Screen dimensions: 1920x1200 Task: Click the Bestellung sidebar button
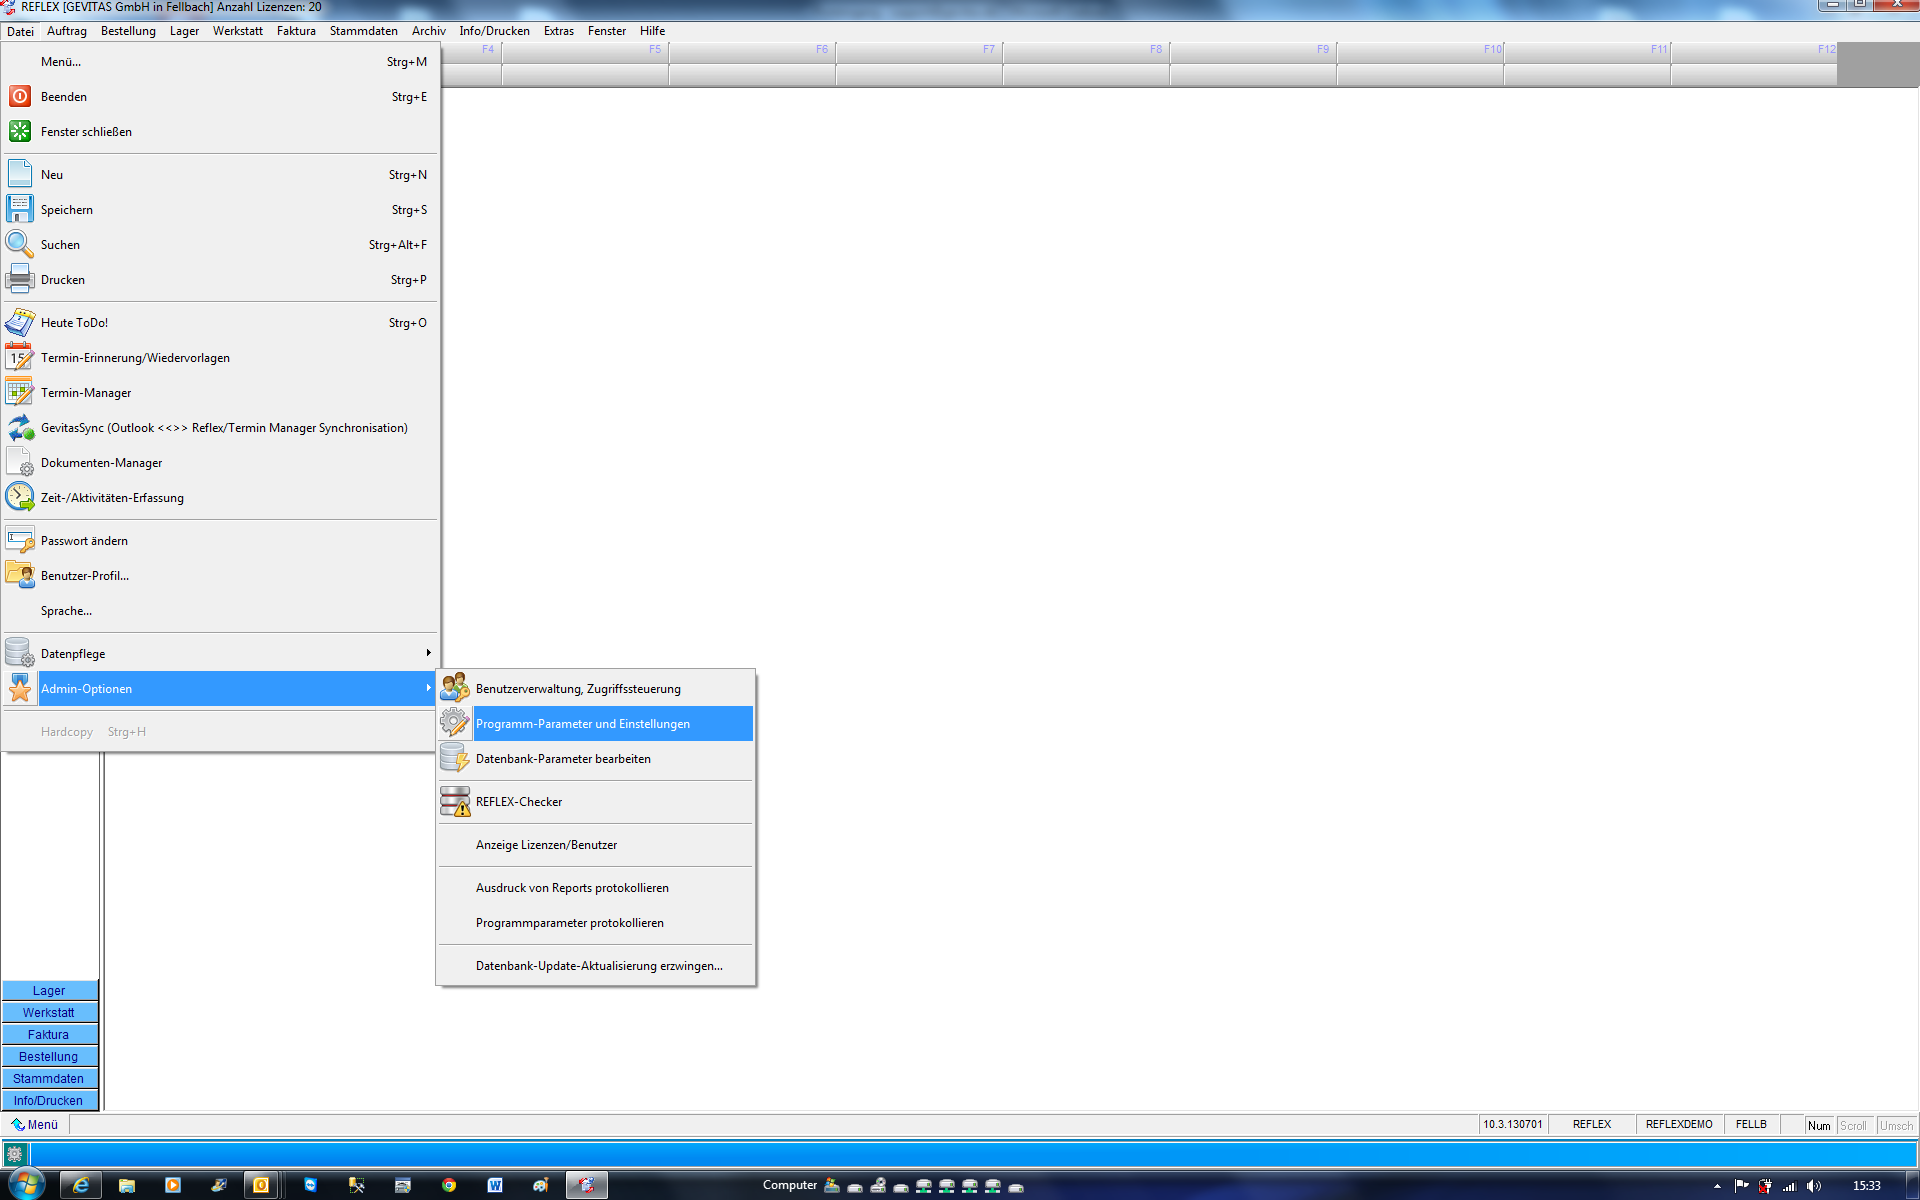tap(49, 1057)
